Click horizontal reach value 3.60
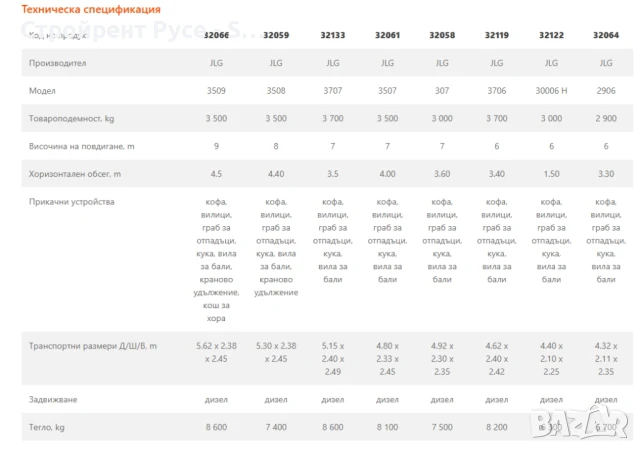 442,174
